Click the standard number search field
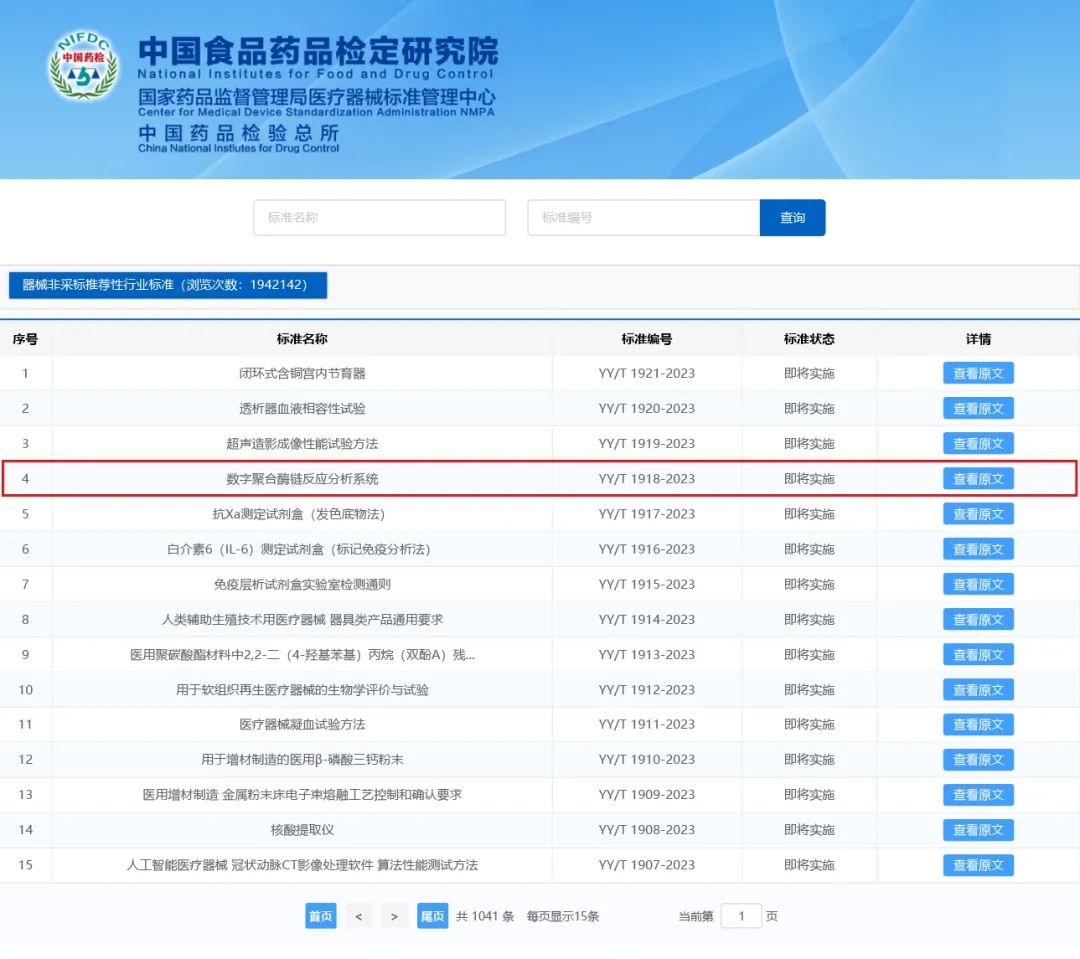This screenshot has width=1080, height=959. click(x=643, y=217)
